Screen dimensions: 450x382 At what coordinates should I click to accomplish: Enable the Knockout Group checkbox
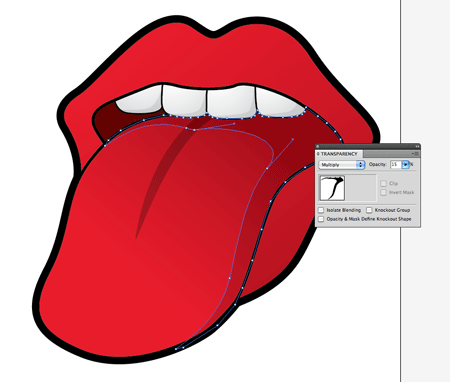(x=369, y=210)
